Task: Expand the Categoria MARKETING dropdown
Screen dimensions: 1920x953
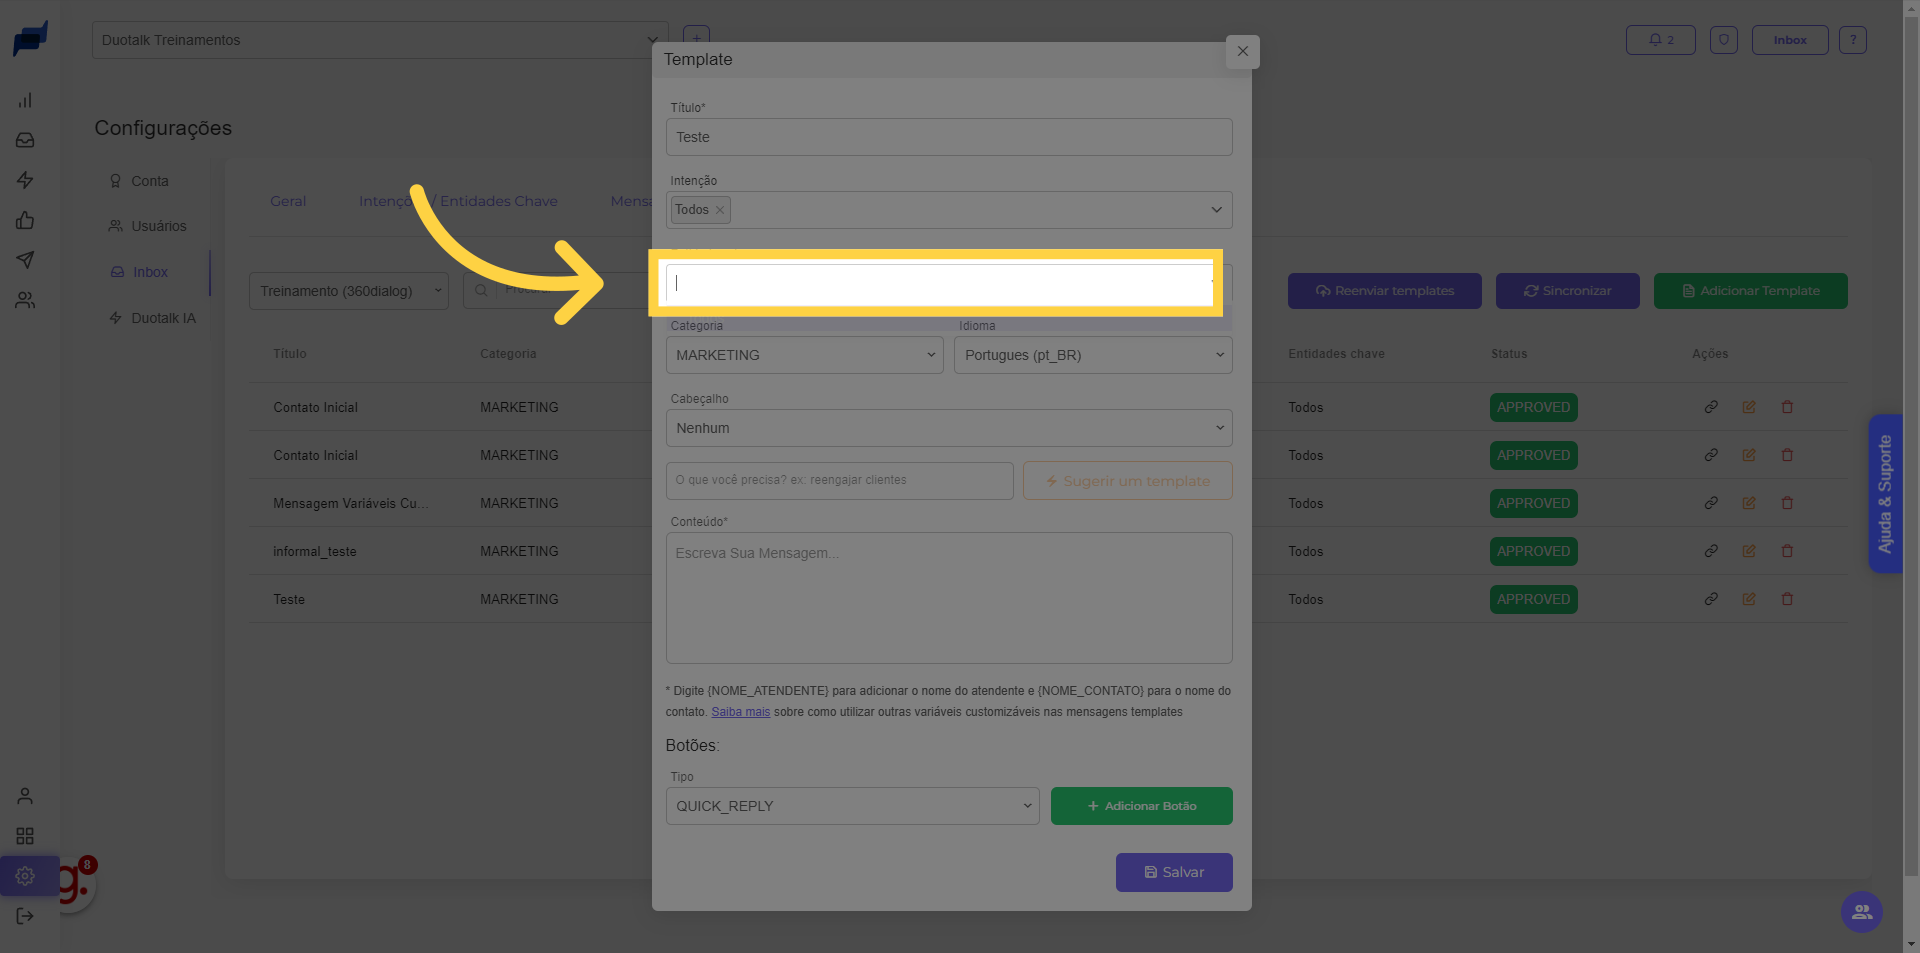Action: [x=804, y=355]
